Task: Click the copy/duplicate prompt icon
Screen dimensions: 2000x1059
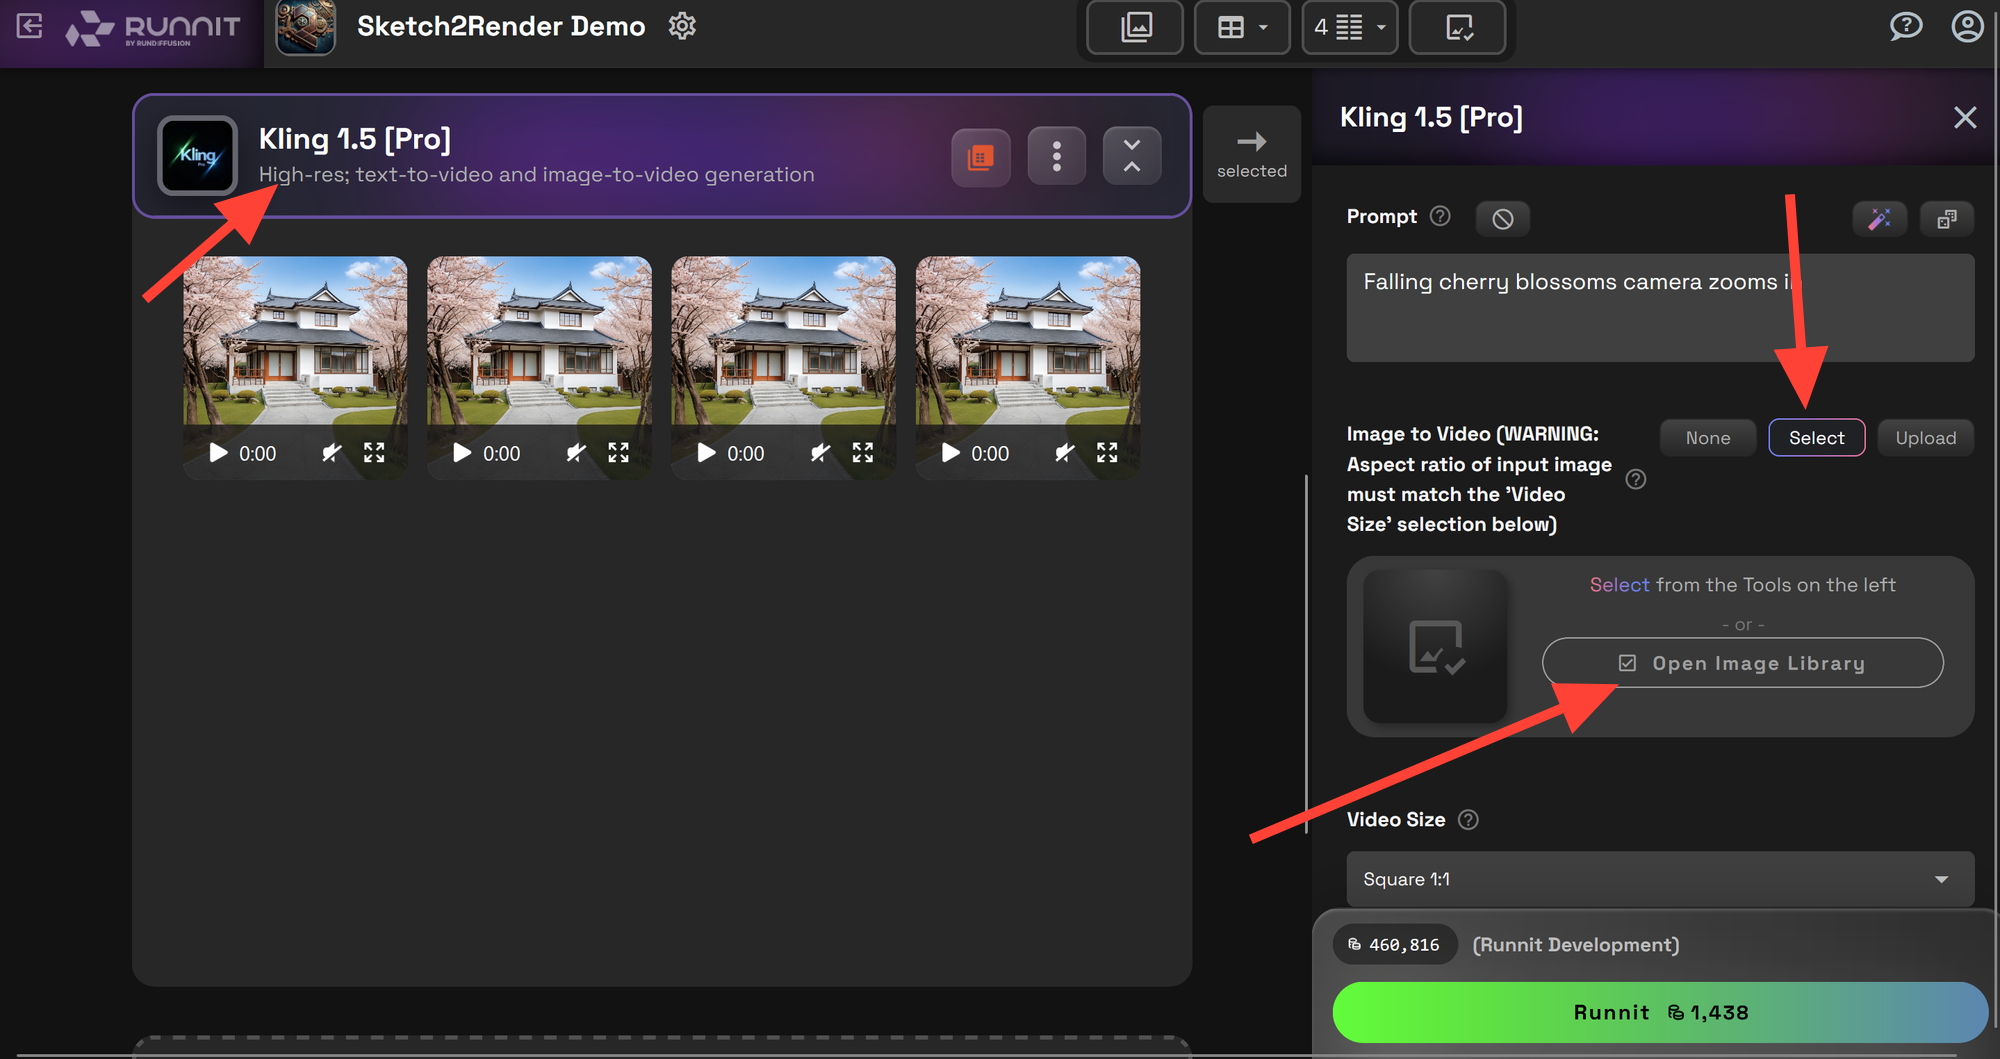Action: click(x=1946, y=219)
